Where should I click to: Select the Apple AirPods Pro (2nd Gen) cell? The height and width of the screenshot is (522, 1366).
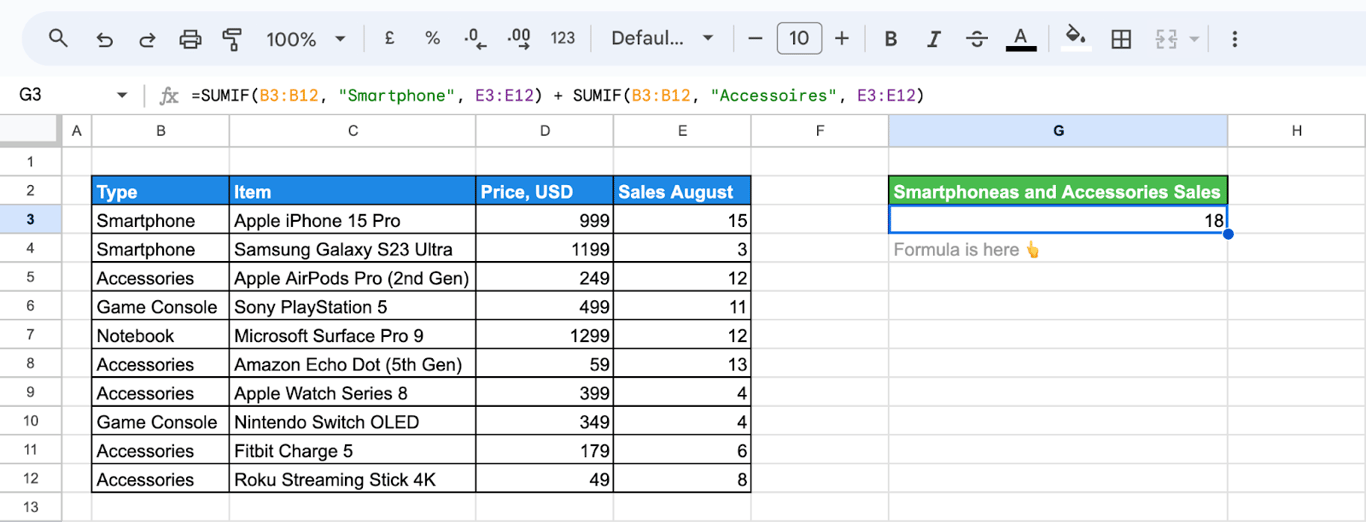(x=352, y=278)
